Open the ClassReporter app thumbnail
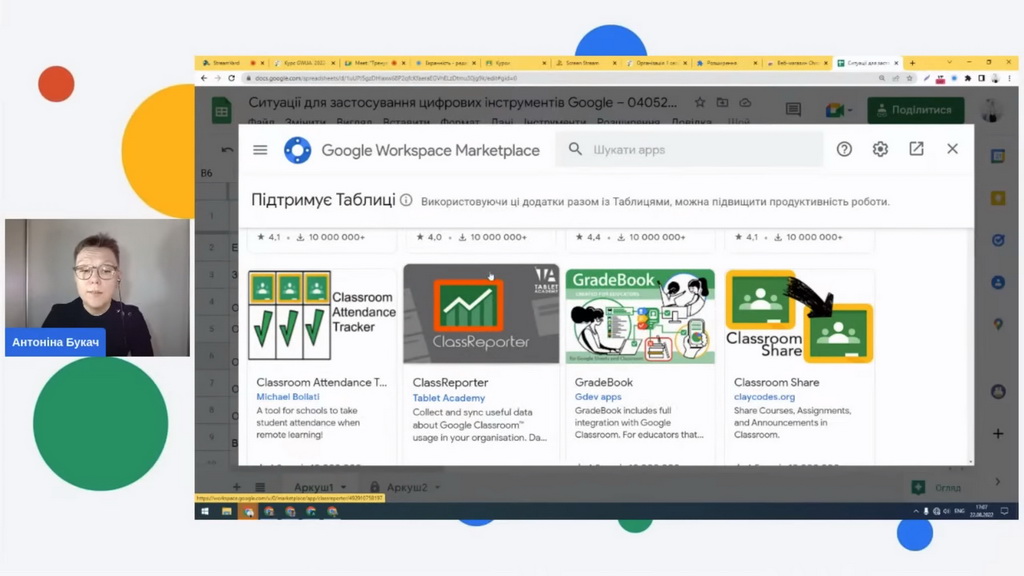This screenshot has width=1024, height=576. pos(481,313)
